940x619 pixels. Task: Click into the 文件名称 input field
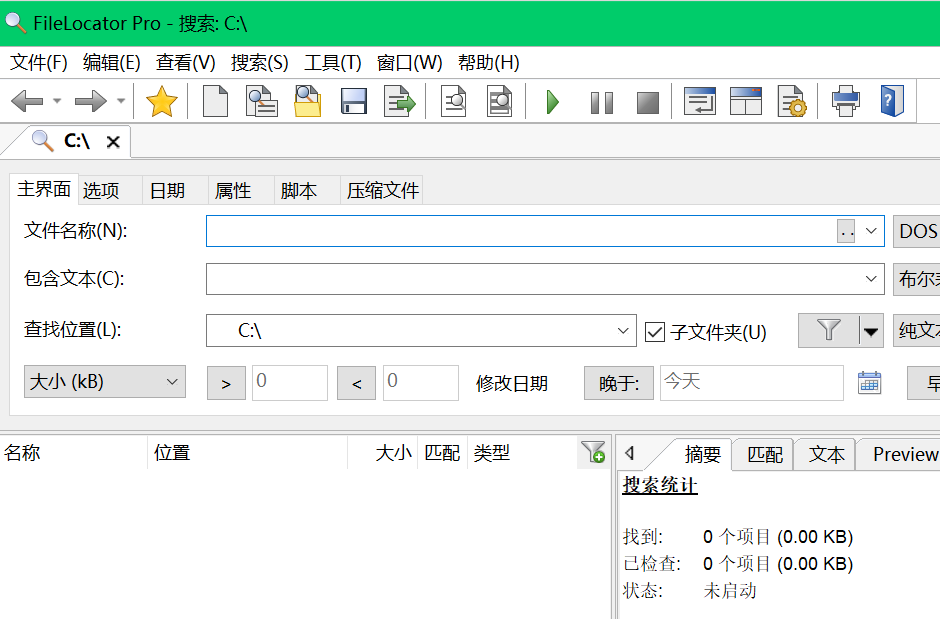point(520,231)
